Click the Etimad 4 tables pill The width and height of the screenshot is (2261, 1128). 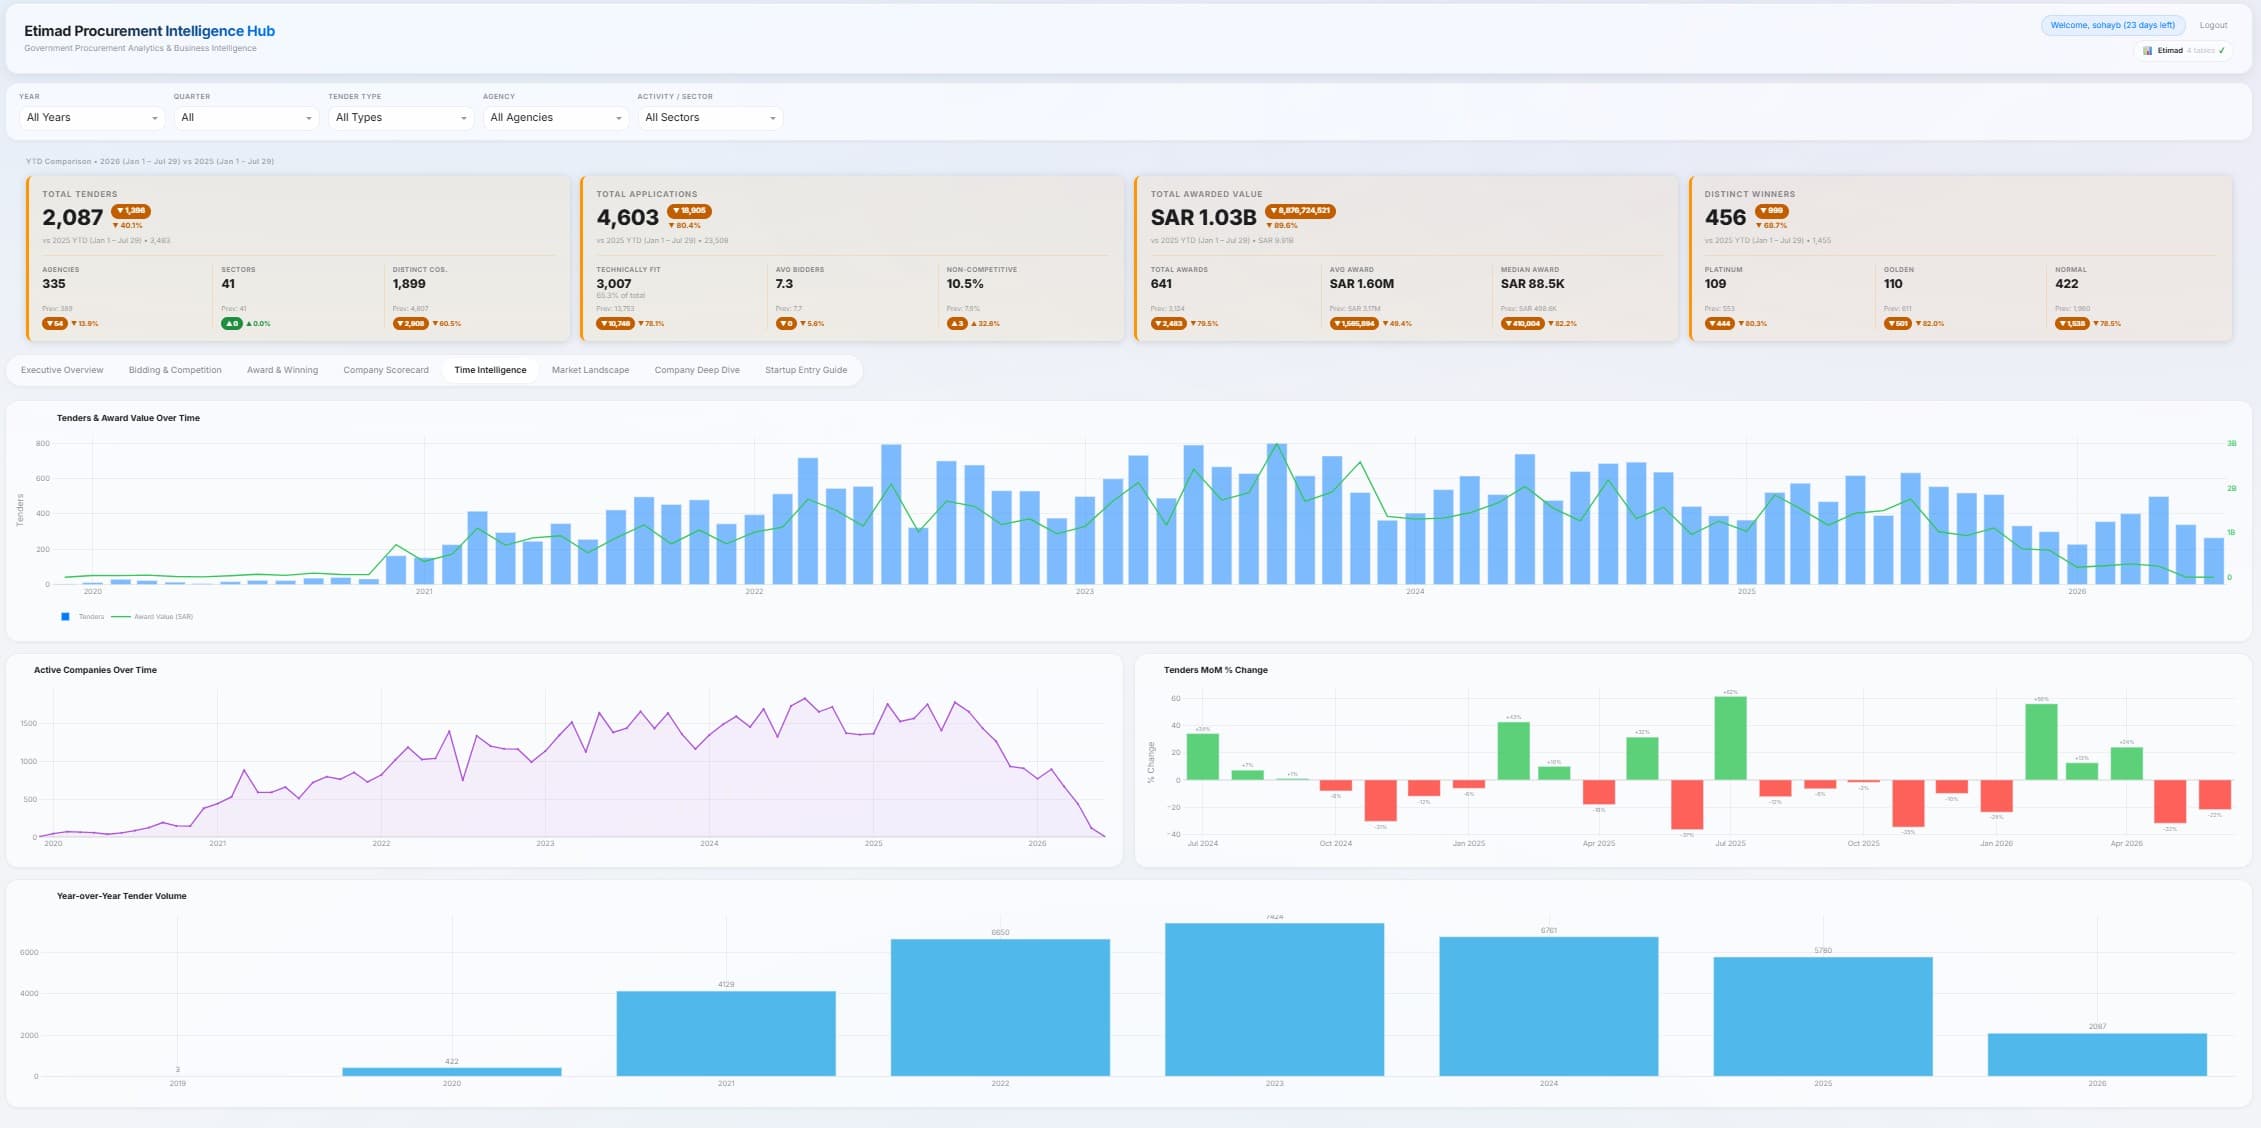(x=2183, y=51)
